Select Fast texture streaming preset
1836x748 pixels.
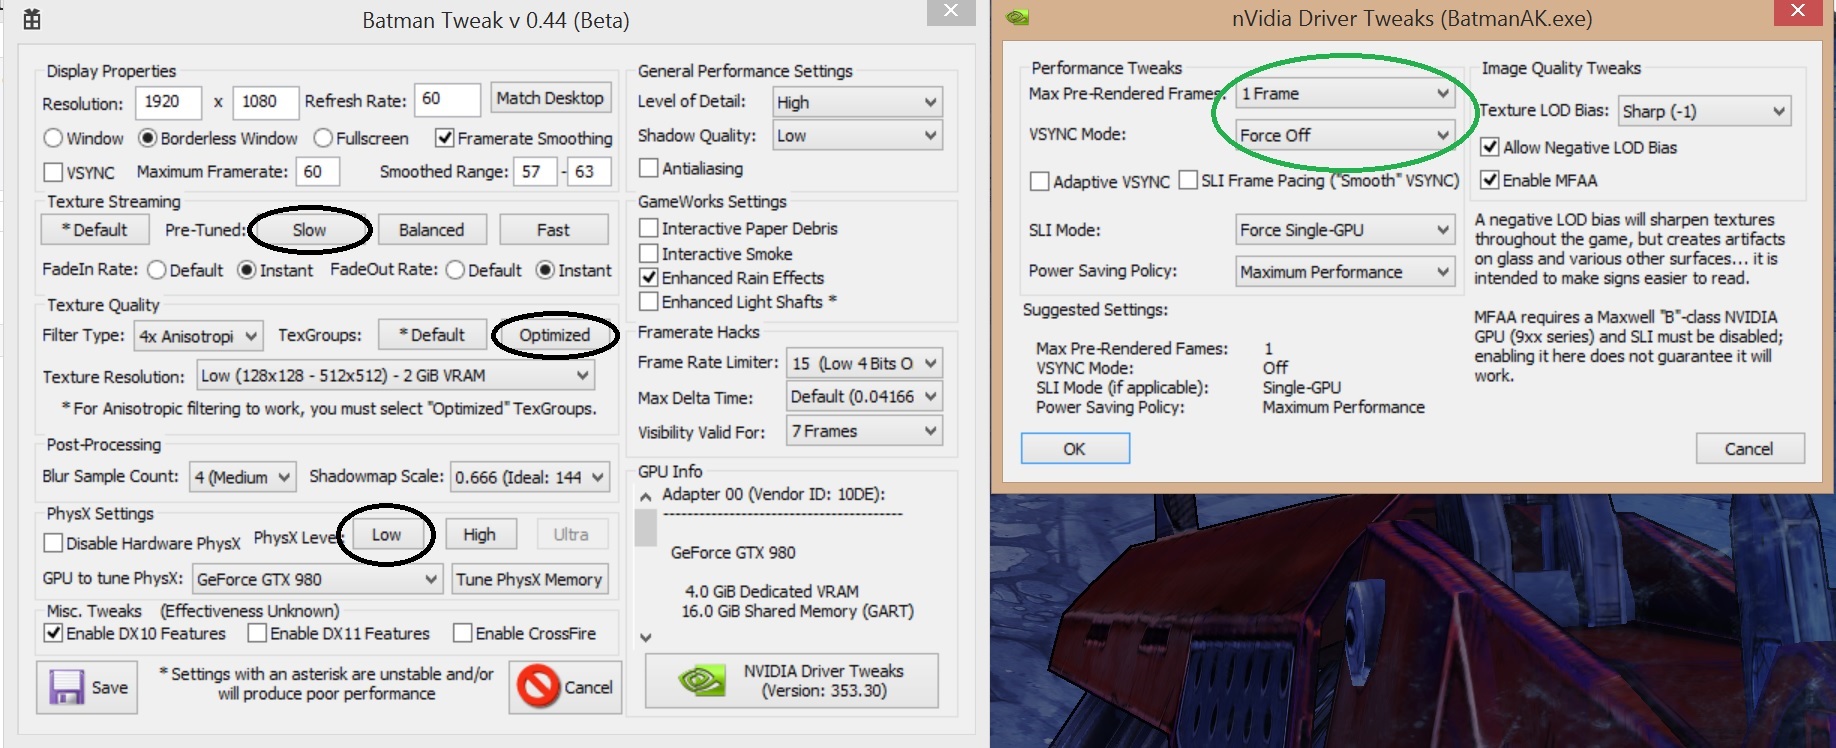coord(553,230)
